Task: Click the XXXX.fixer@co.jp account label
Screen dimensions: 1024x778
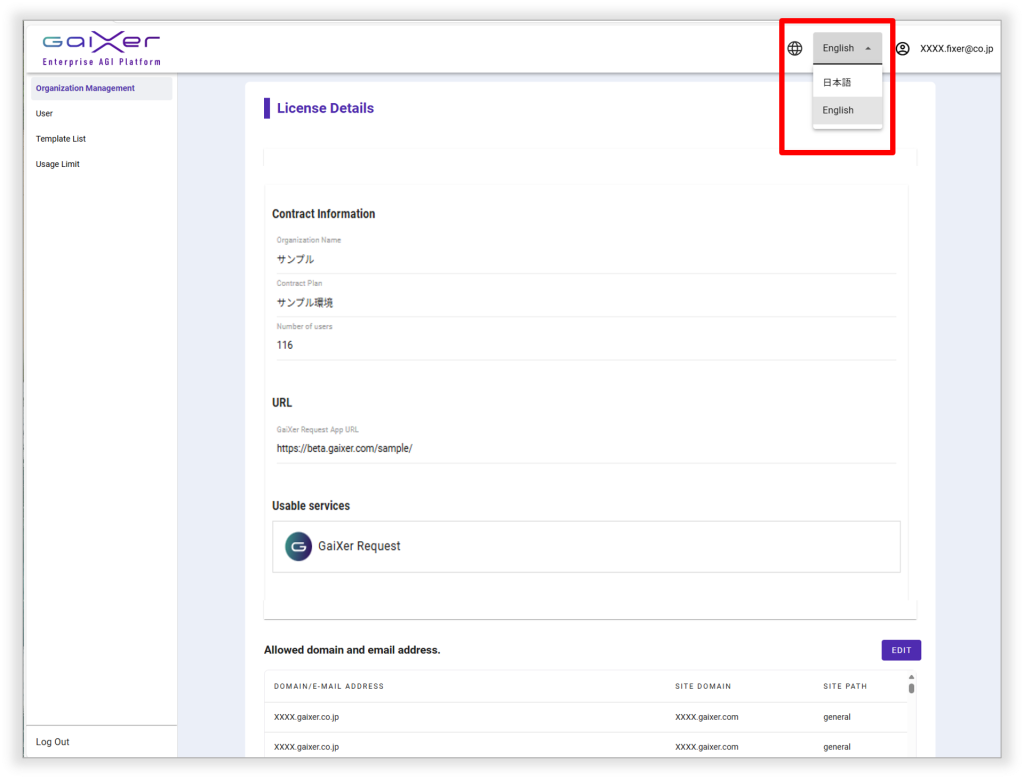Action: coord(956,48)
